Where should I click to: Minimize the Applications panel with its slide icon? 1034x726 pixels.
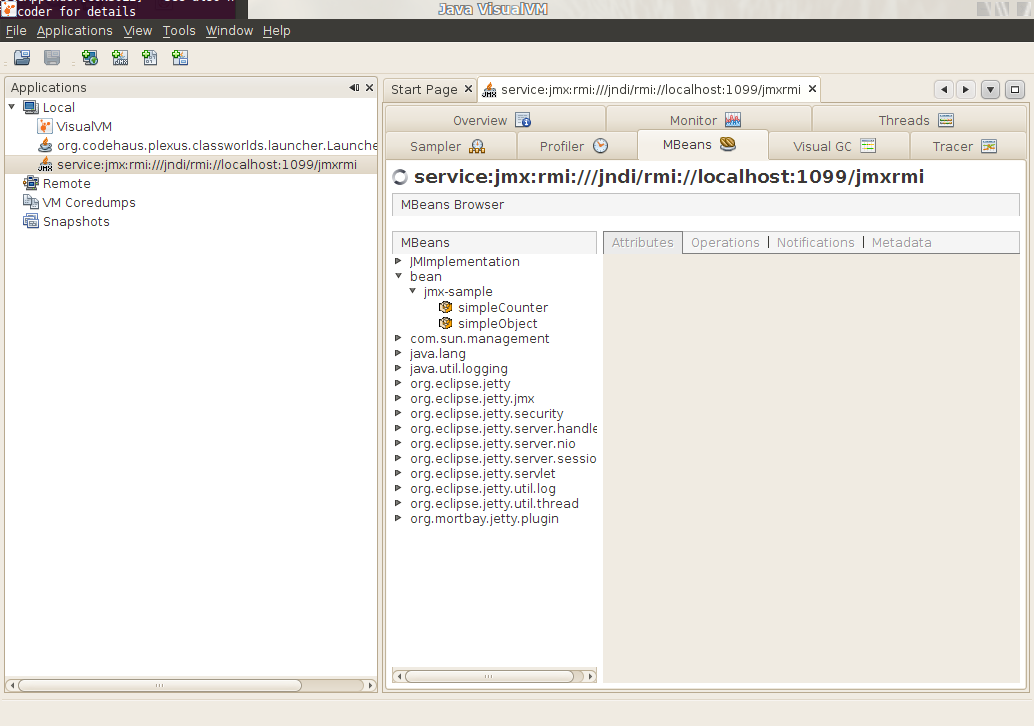point(354,88)
